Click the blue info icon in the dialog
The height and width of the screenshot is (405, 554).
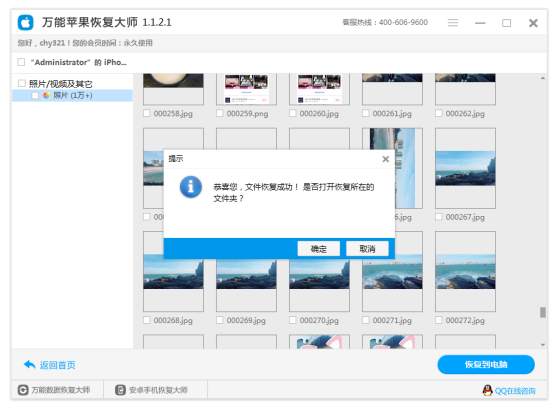(x=191, y=187)
